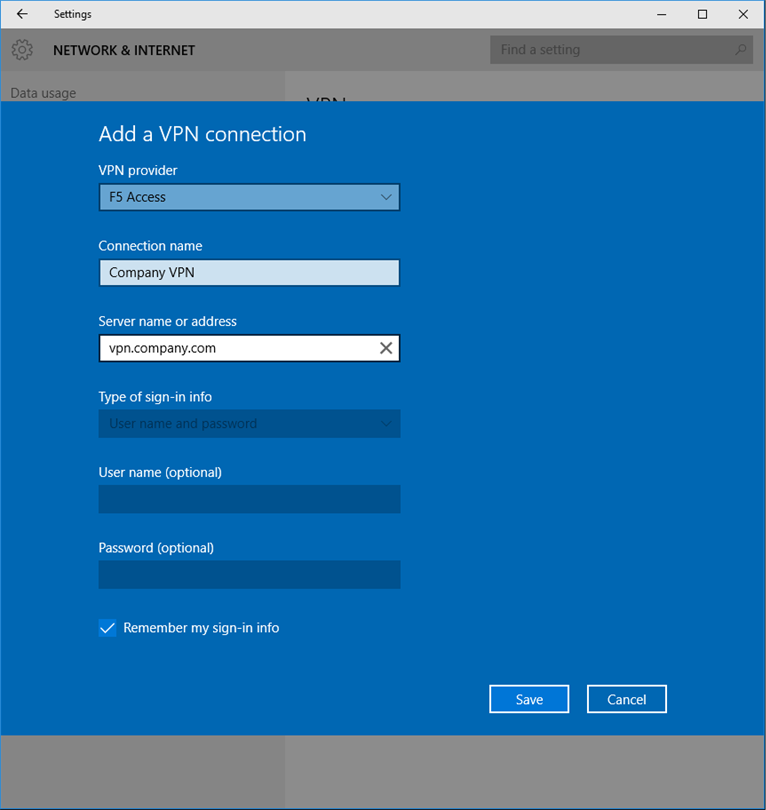766x810 pixels.
Task: Close the Settings window
Action: coord(743,14)
